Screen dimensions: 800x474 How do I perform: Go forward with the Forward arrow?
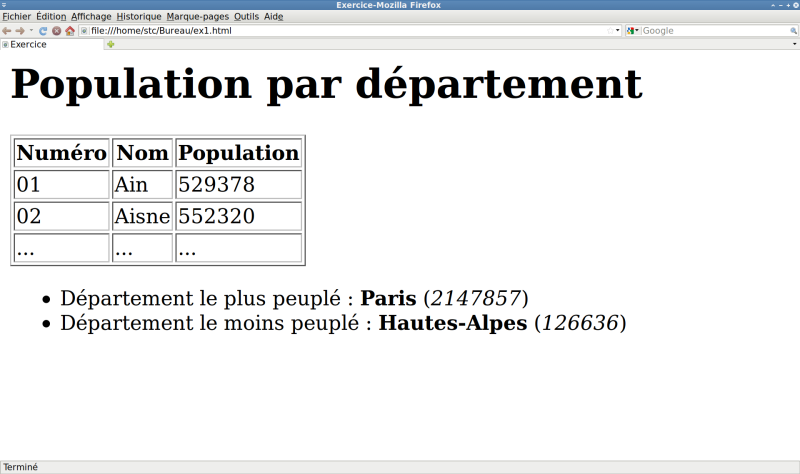(x=20, y=31)
